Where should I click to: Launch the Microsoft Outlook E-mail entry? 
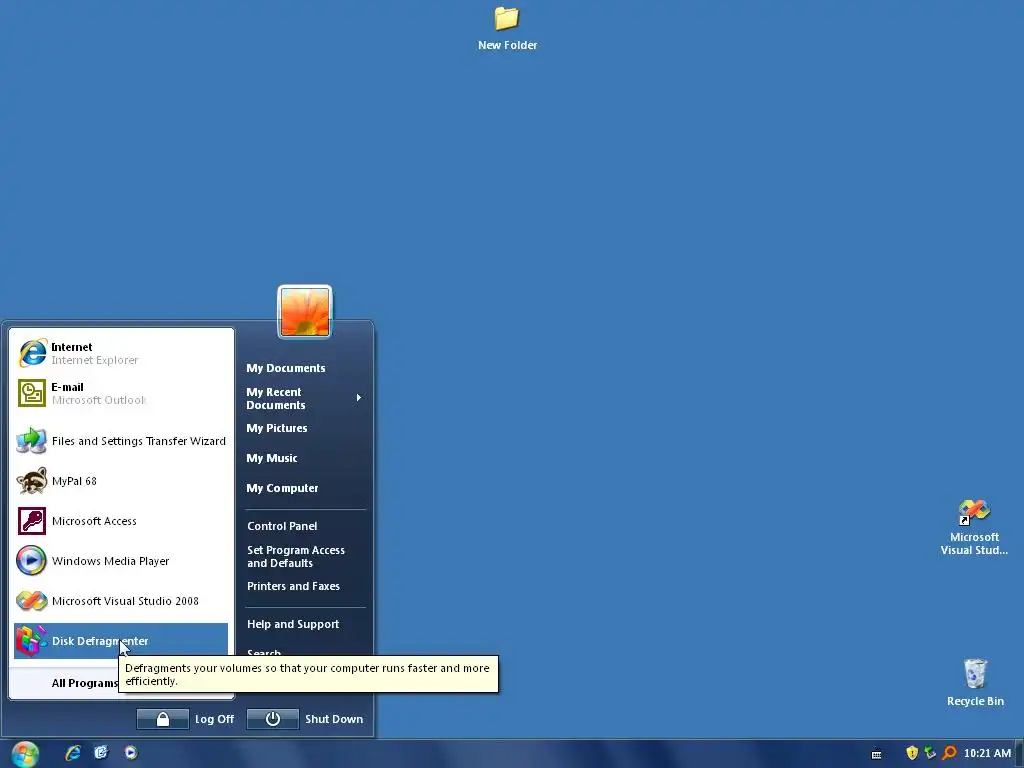point(121,393)
